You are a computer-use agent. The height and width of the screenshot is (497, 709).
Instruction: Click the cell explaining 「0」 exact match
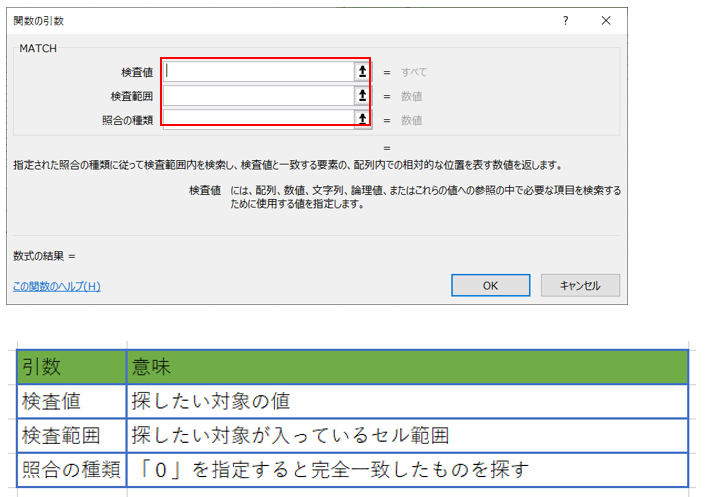point(407,468)
